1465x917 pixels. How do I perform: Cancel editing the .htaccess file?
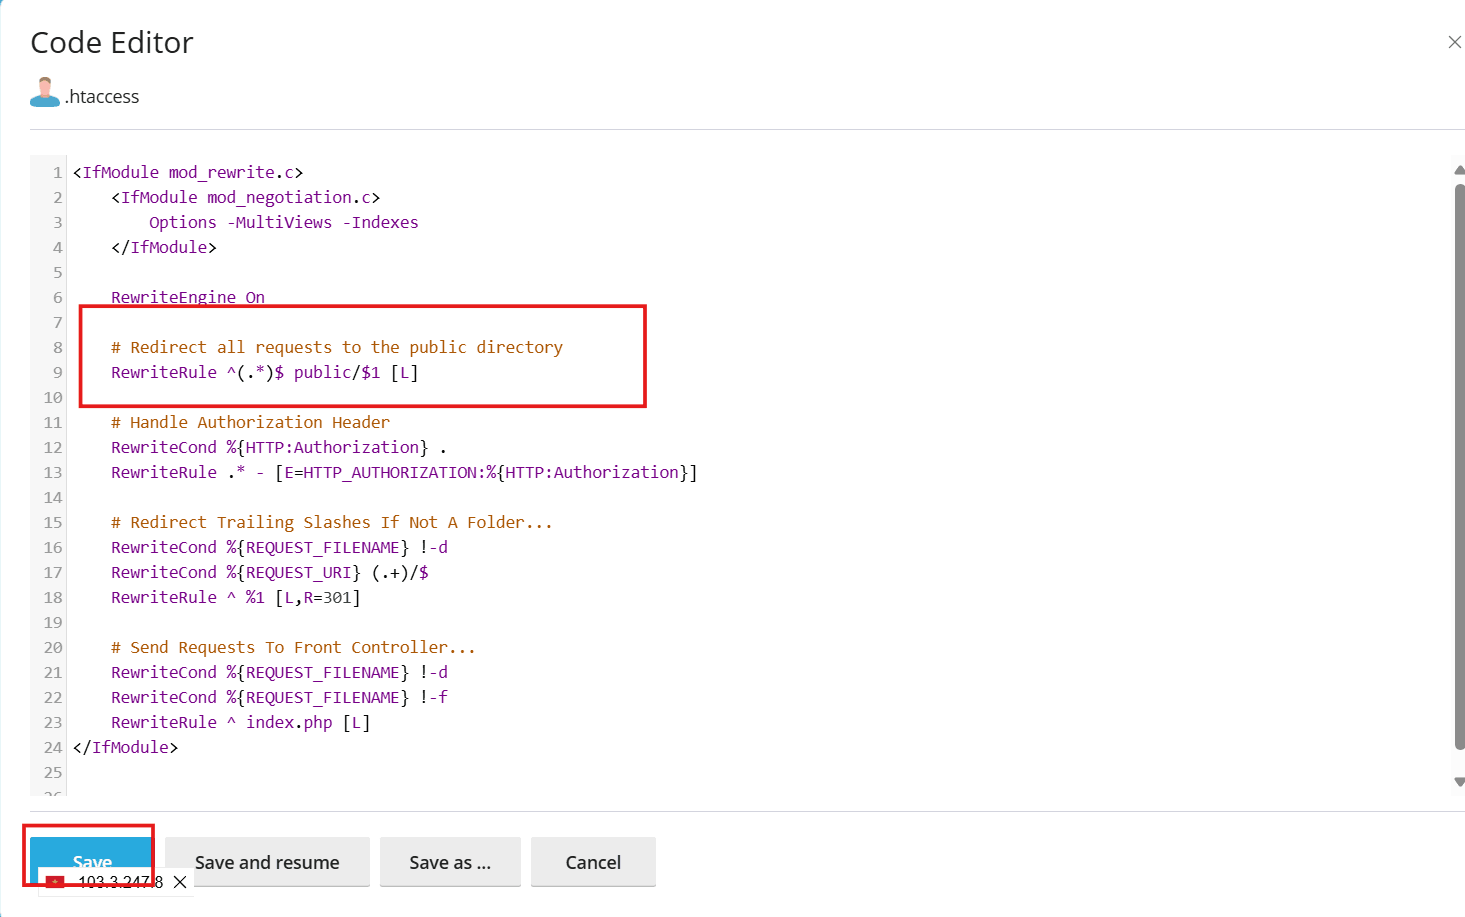pyautogui.click(x=593, y=861)
